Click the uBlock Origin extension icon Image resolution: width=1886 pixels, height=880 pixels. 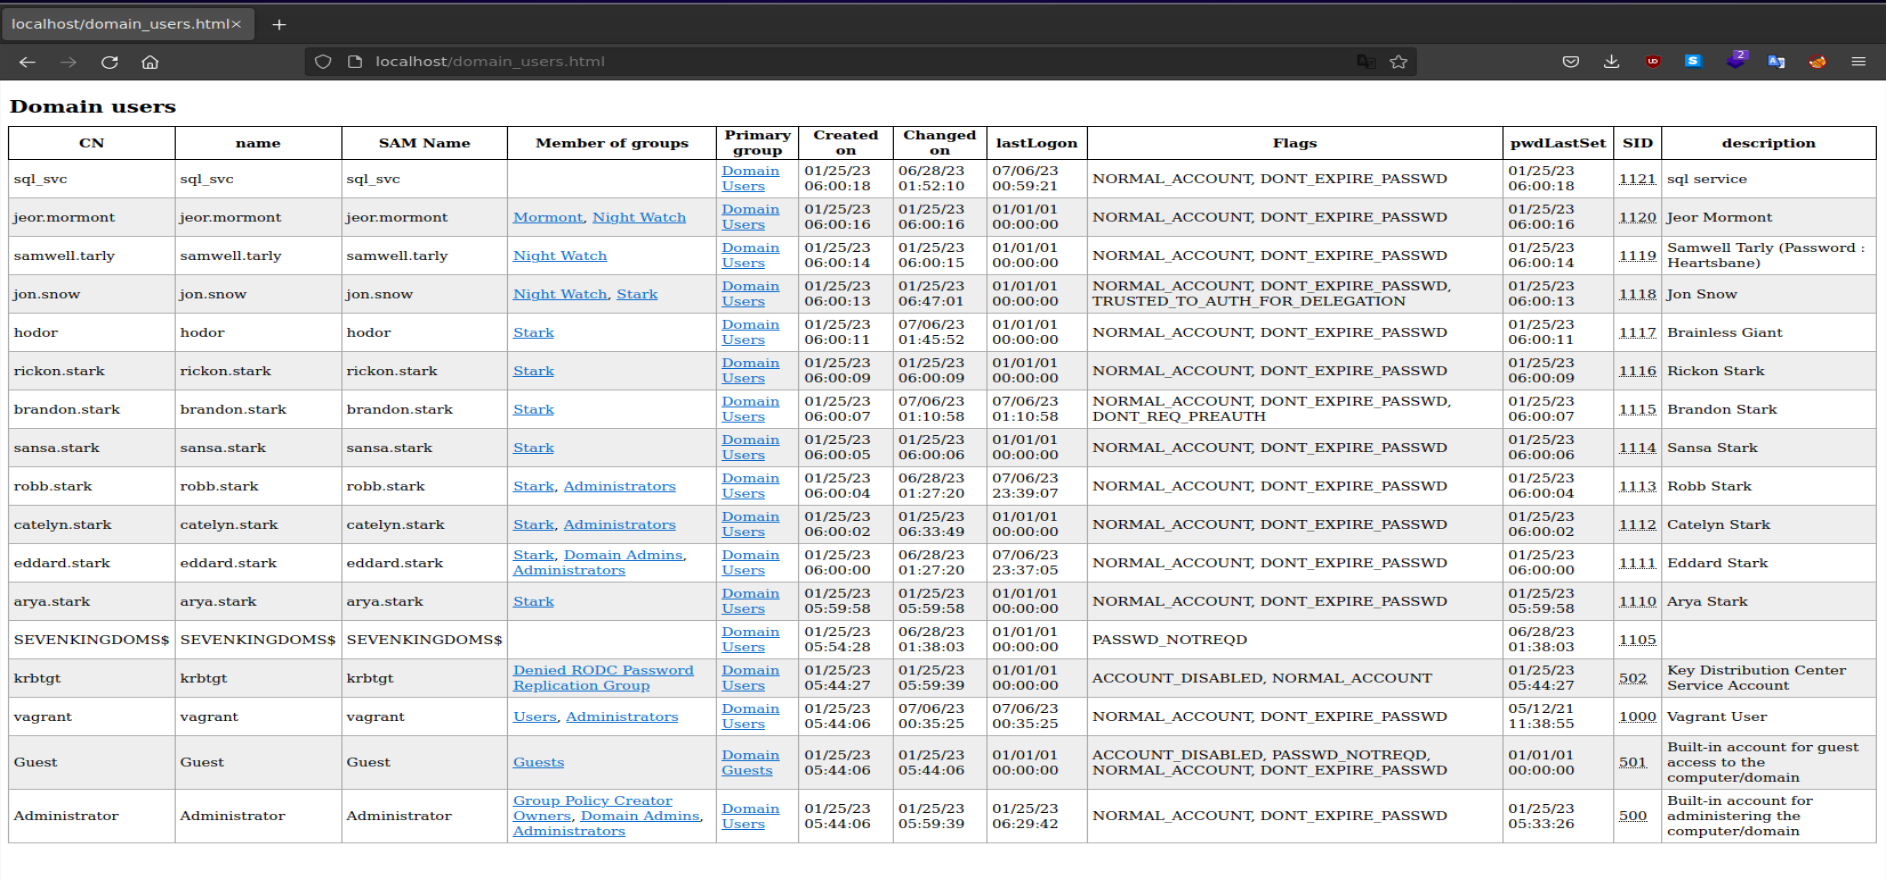[1653, 62]
